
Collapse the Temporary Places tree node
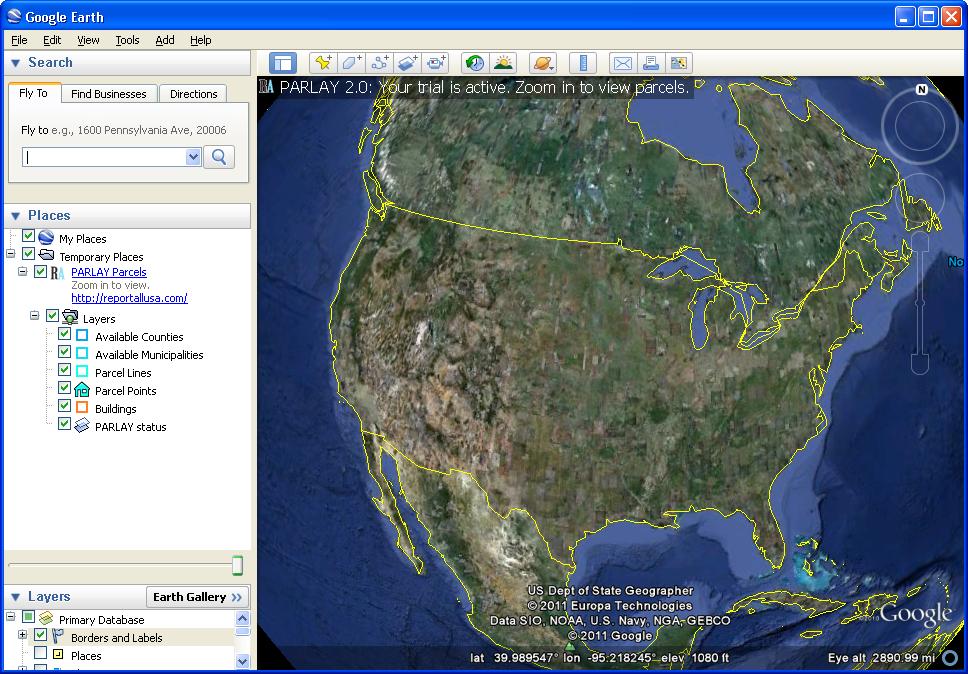[10, 254]
